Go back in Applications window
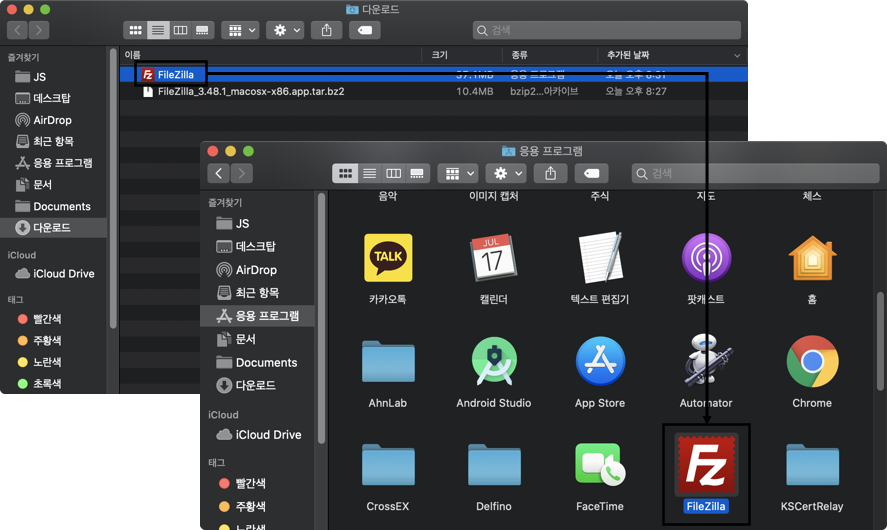The width and height of the screenshot is (887, 530). (x=218, y=173)
